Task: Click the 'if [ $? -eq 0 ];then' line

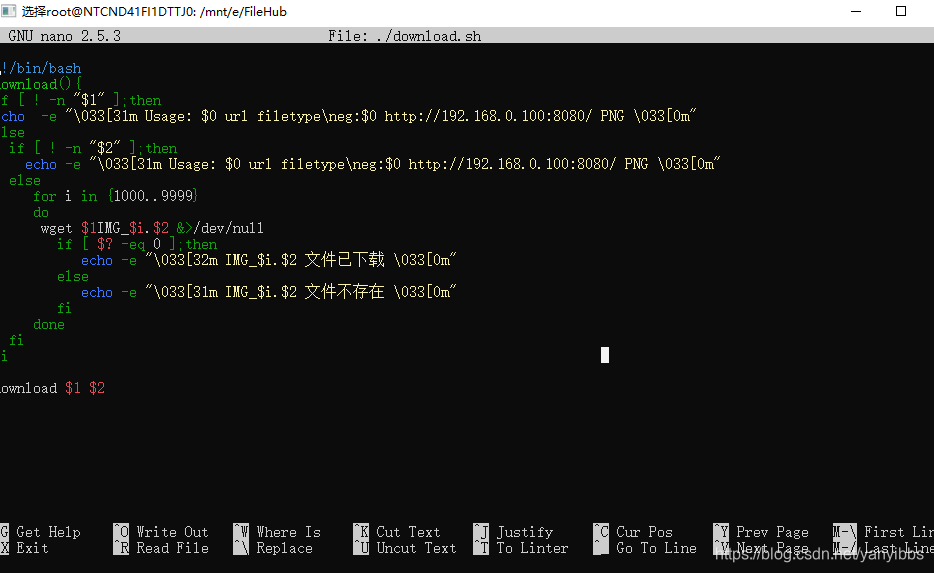Action: coord(137,244)
